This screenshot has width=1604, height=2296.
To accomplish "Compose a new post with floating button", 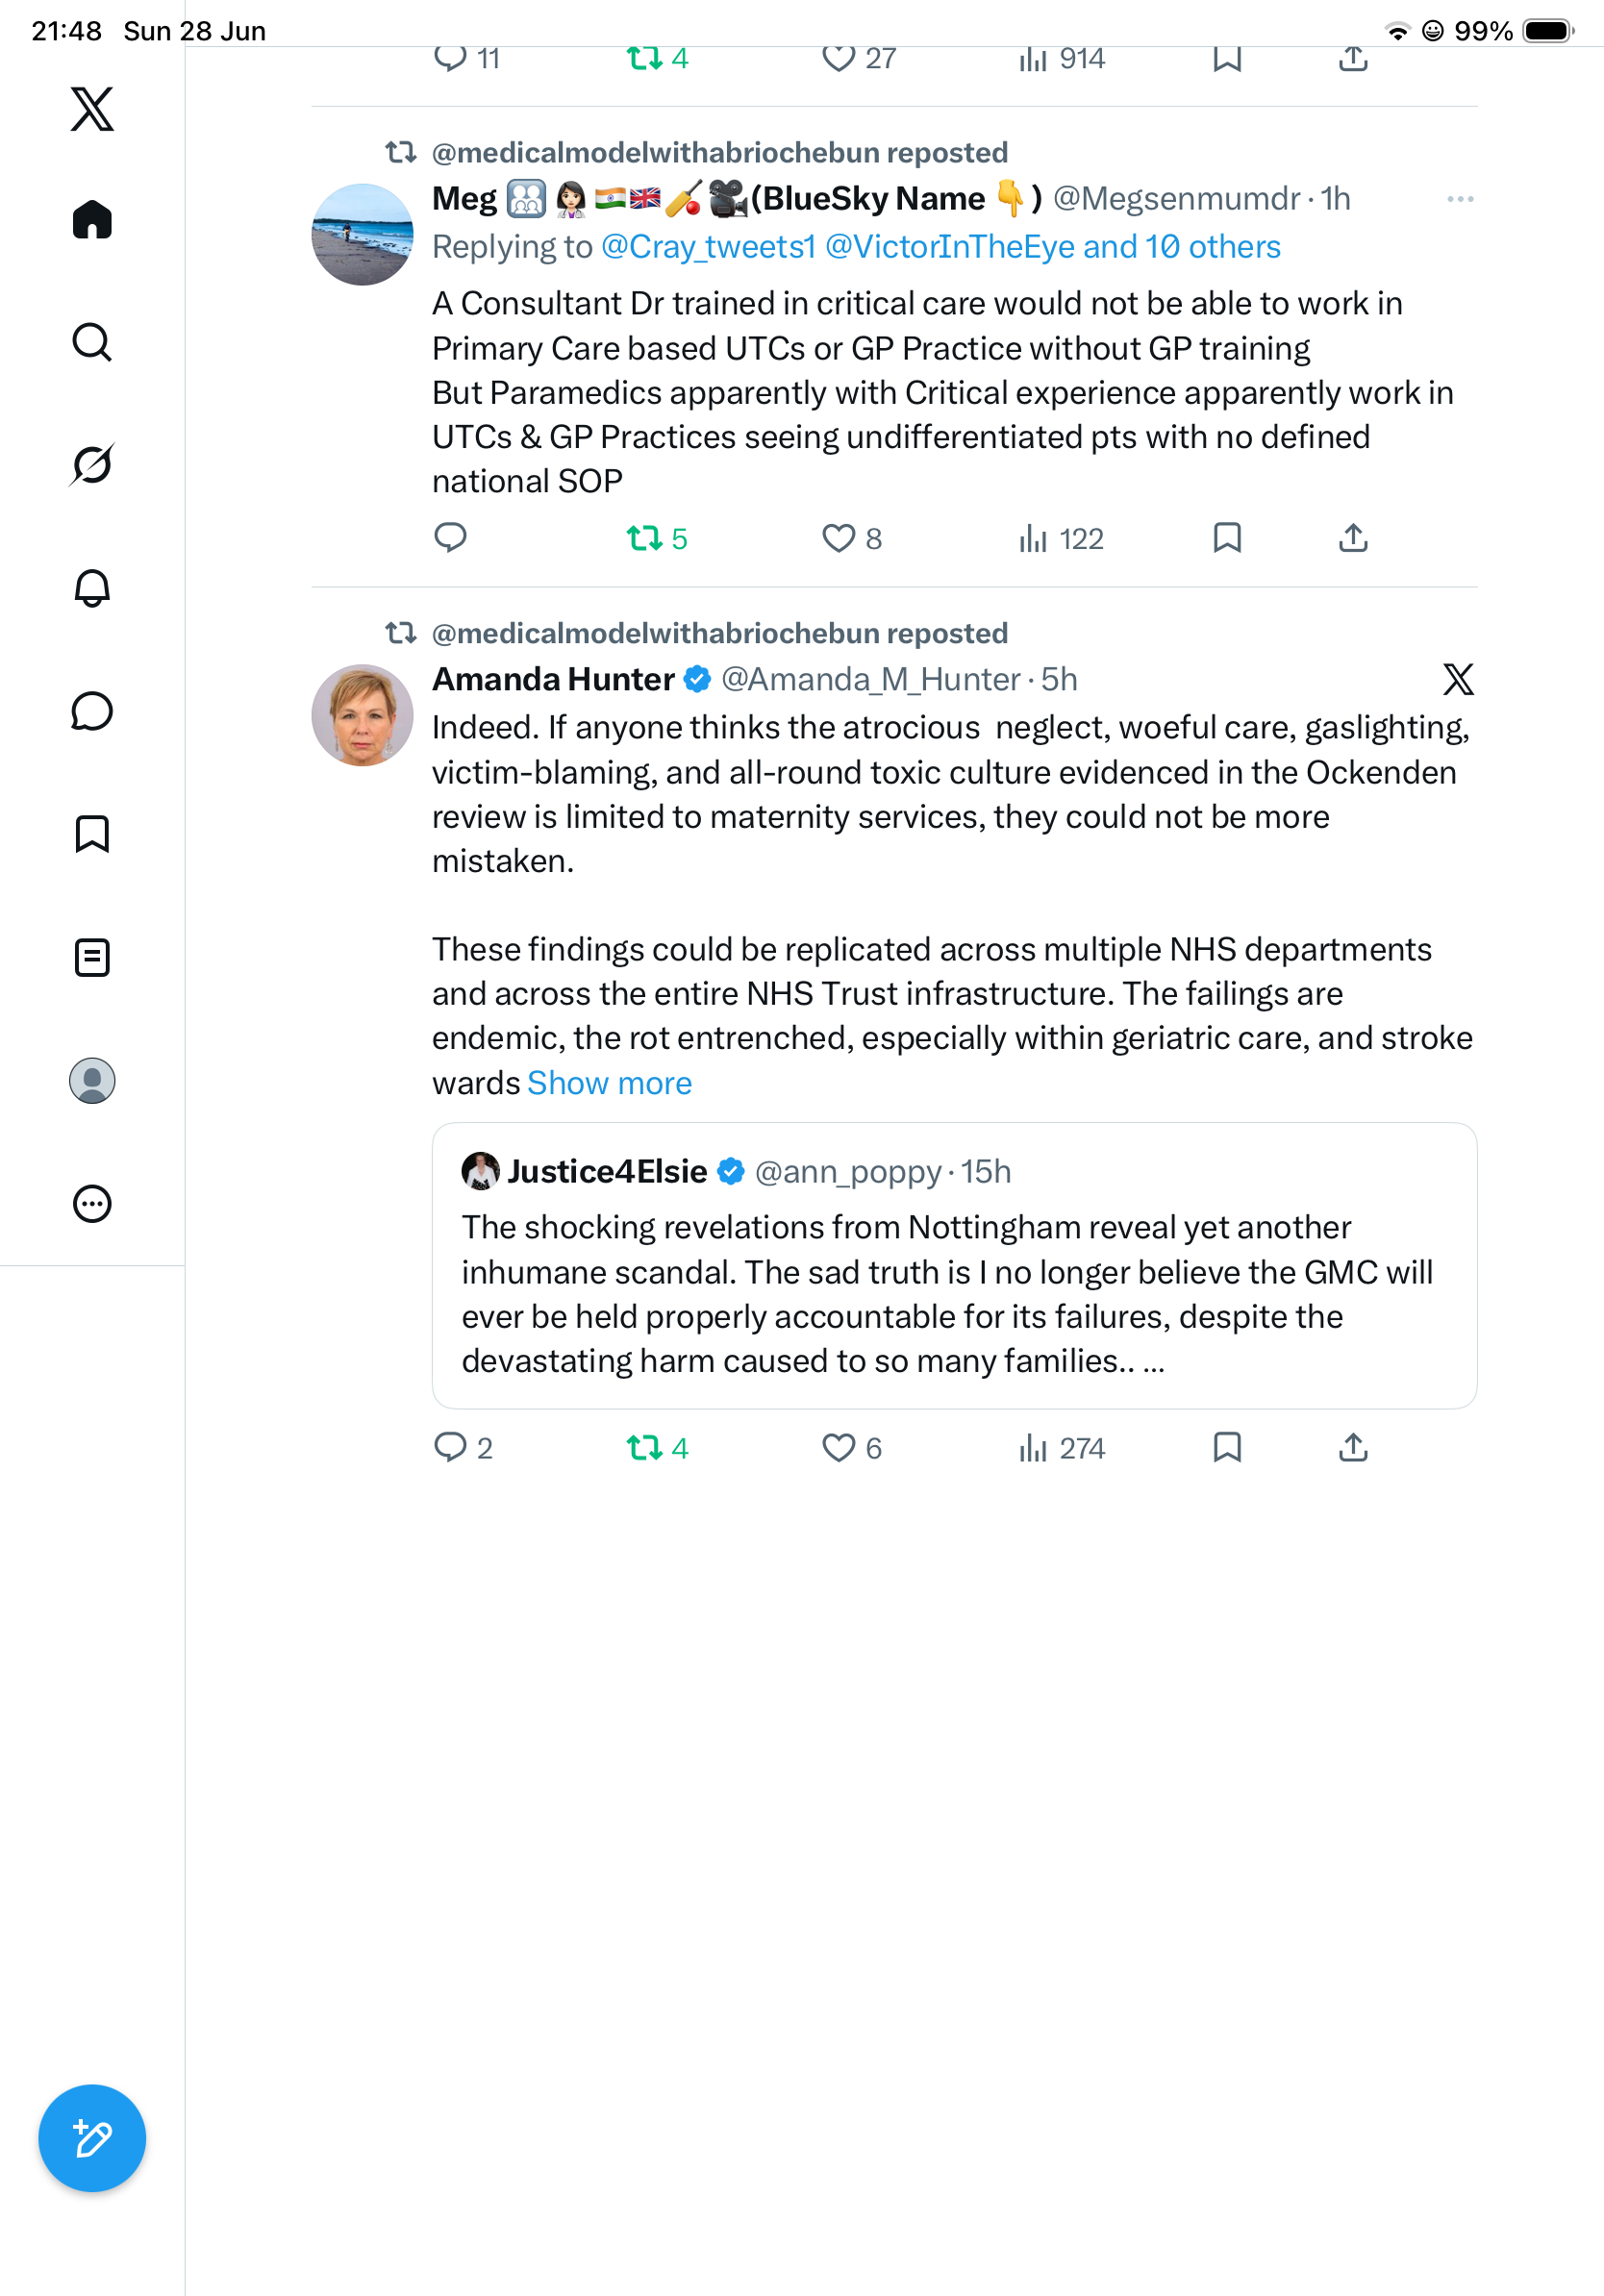I will [92, 2138].
